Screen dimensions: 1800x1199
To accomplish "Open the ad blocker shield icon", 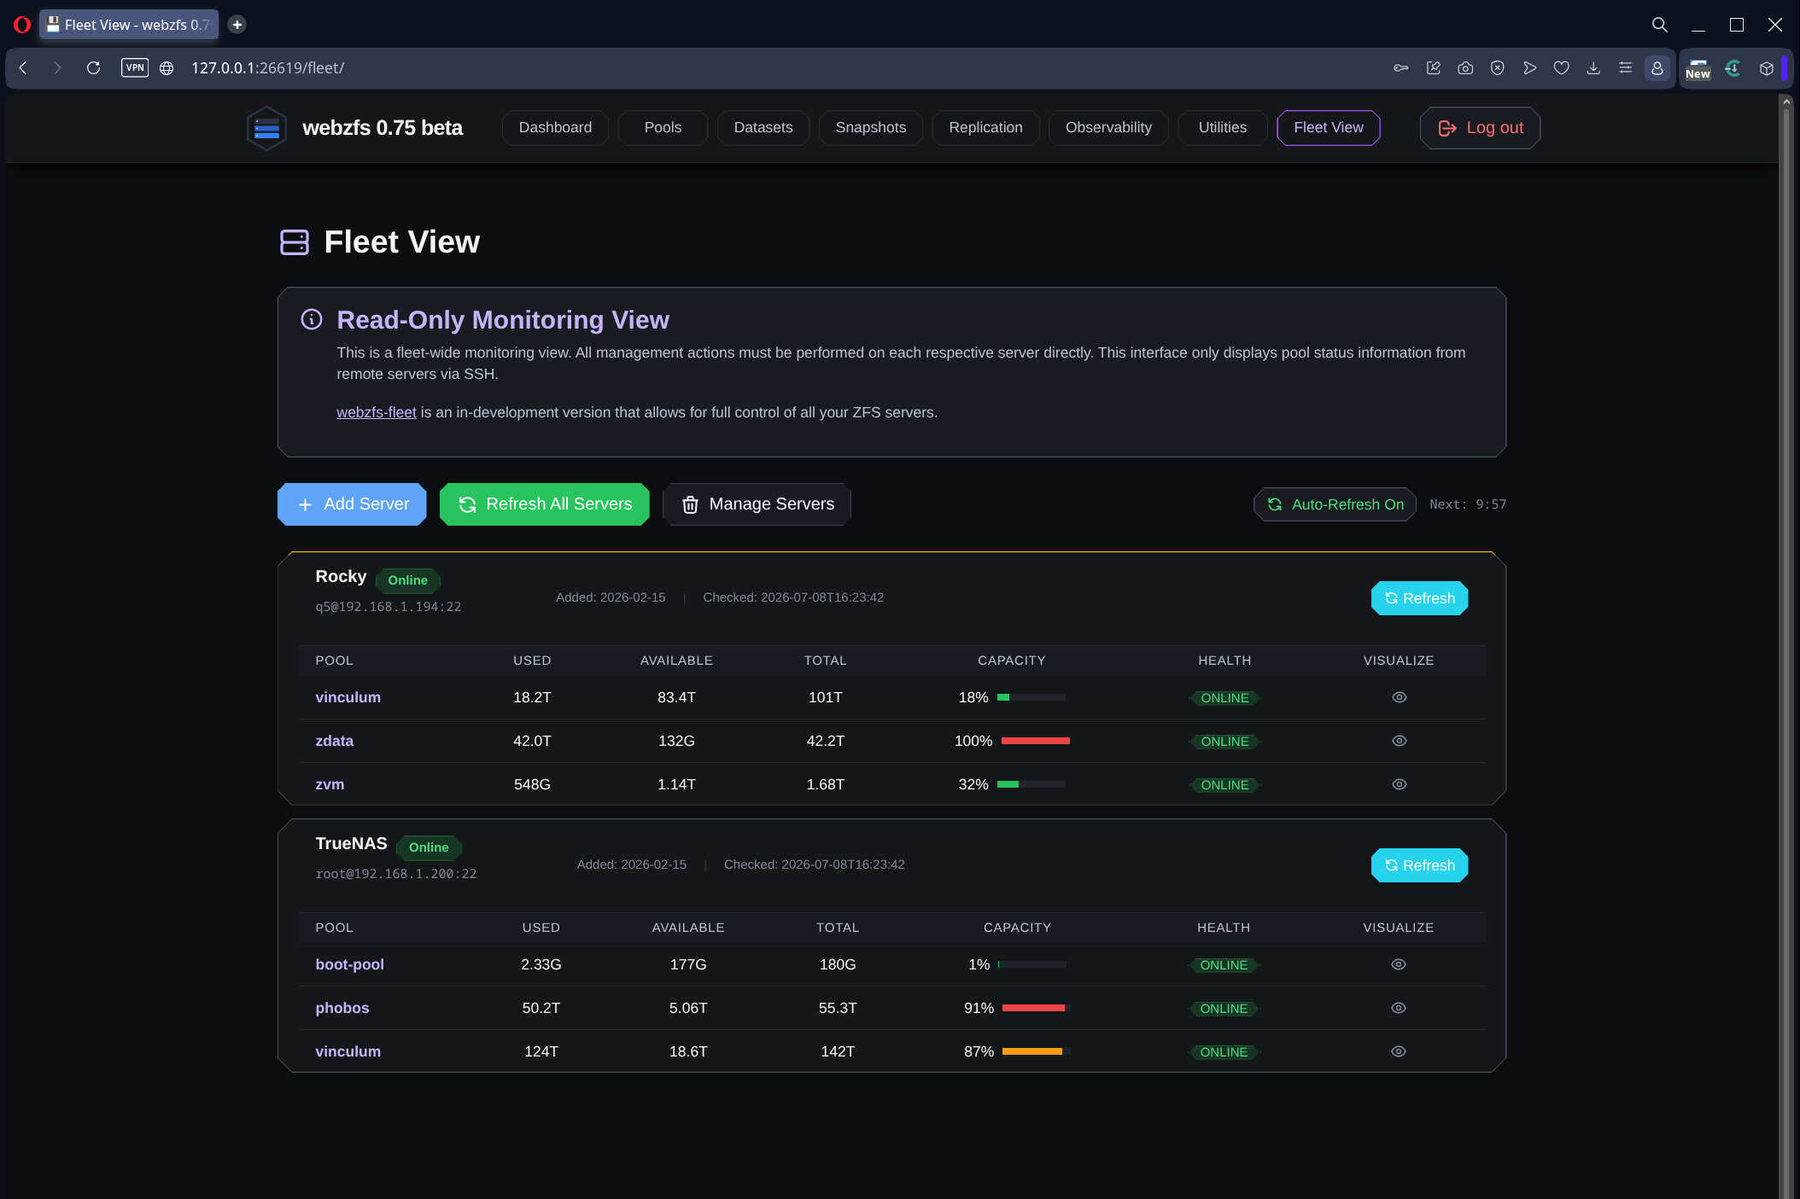I will pos(1497,68).
